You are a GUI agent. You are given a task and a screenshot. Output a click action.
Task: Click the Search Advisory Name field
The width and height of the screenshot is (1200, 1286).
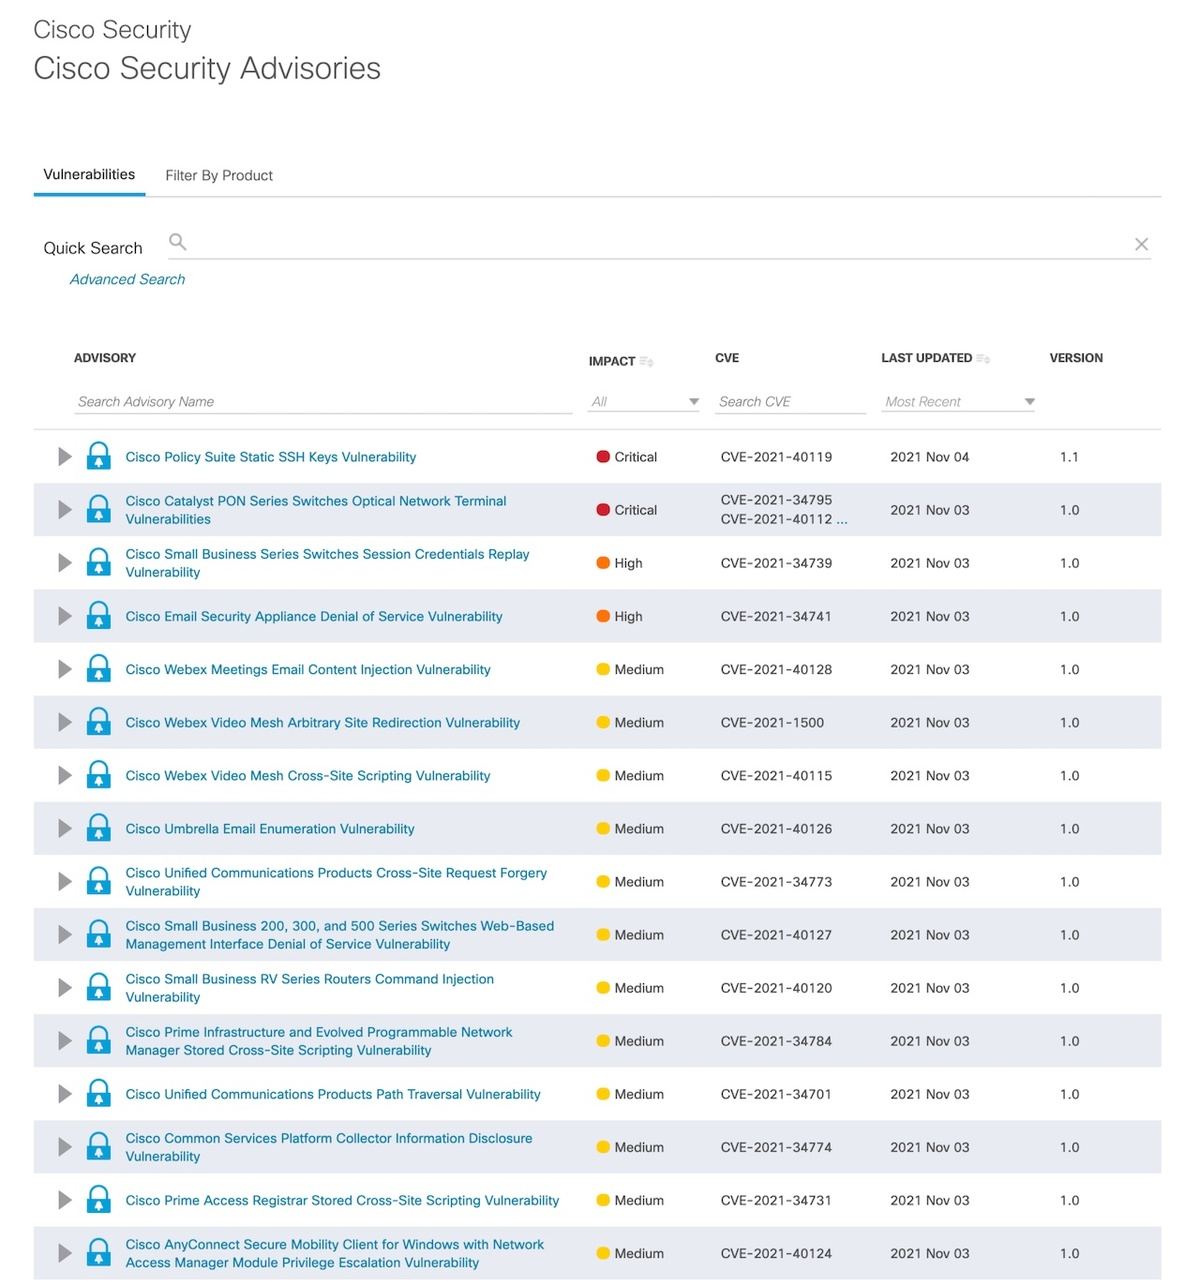[x=323, y=401]
